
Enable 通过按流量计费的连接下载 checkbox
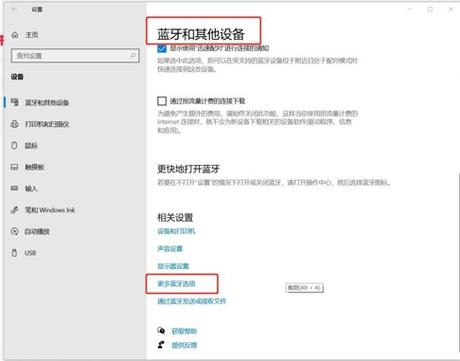pyautogui.click(x=162, y=101)
